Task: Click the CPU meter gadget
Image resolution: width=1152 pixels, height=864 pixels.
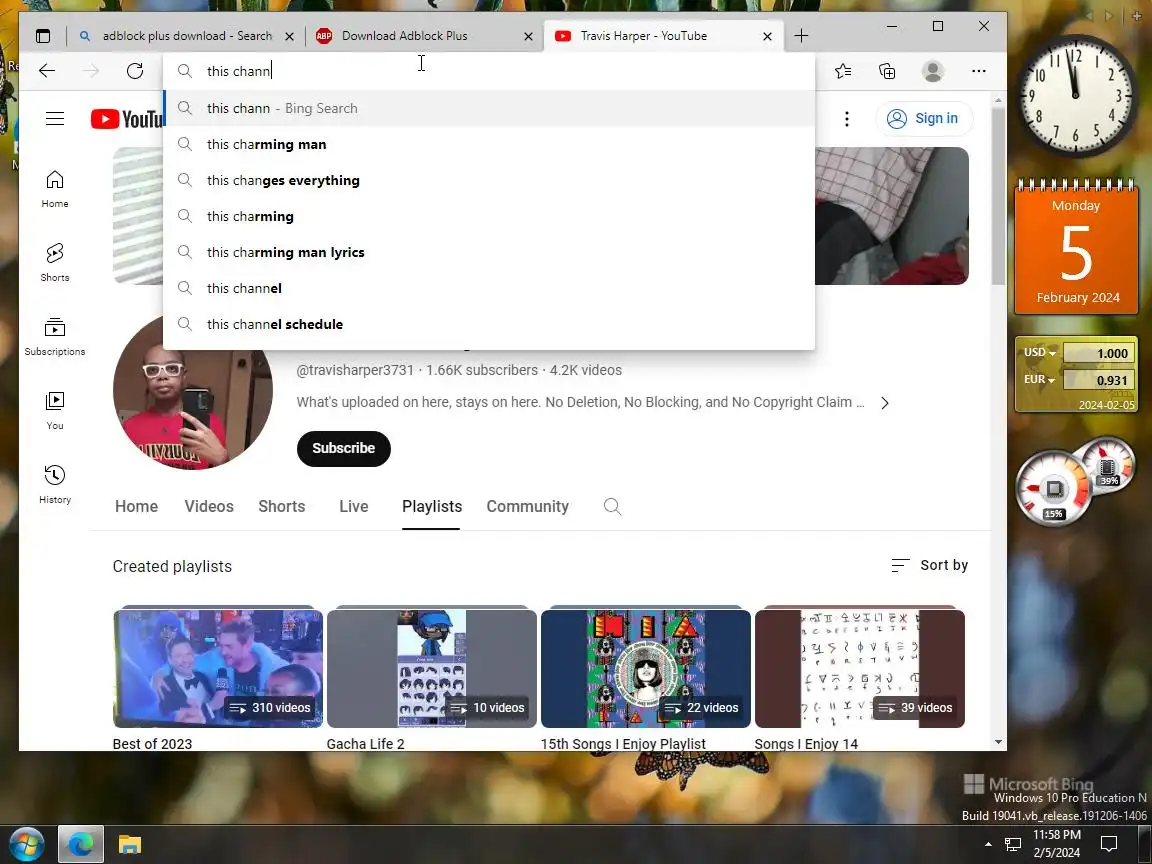Action: [x=1054, y=489]
